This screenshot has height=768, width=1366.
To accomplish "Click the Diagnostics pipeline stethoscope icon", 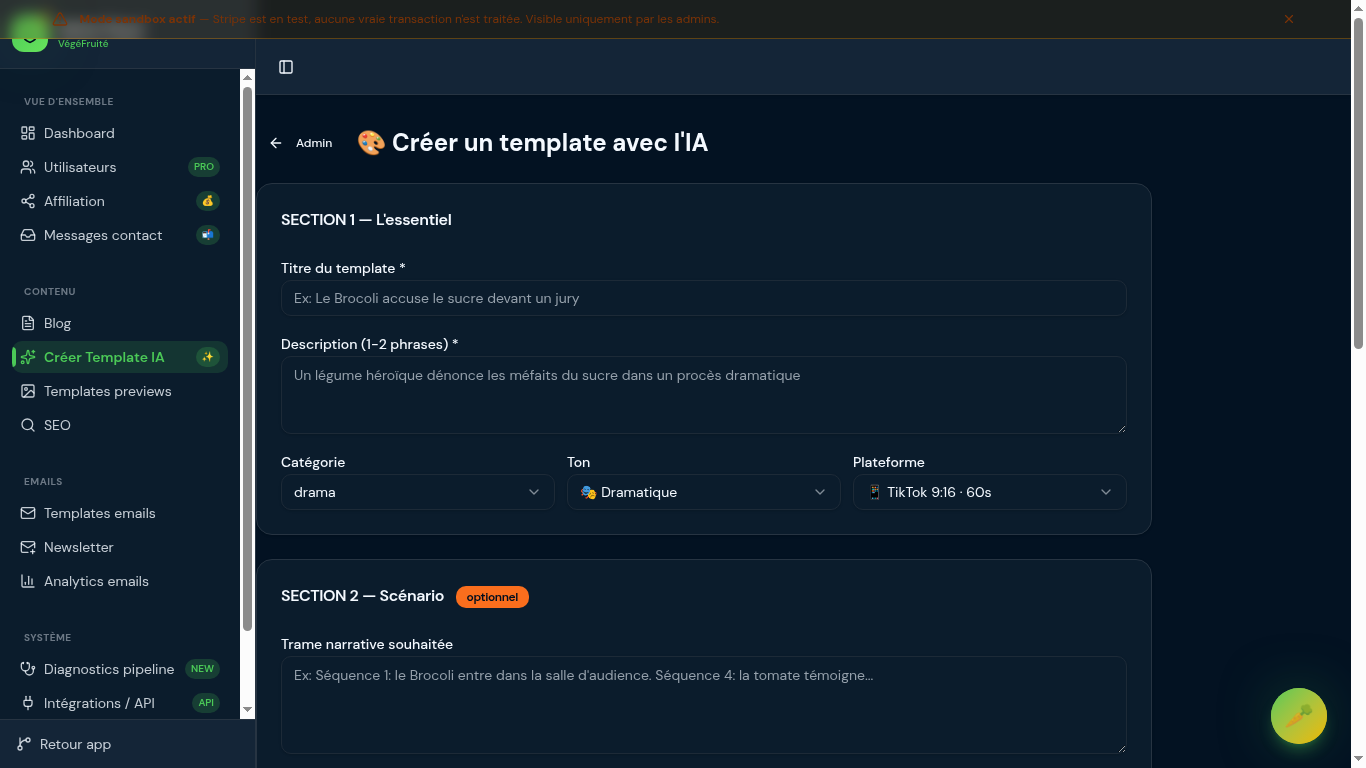I will click(28, 669).
